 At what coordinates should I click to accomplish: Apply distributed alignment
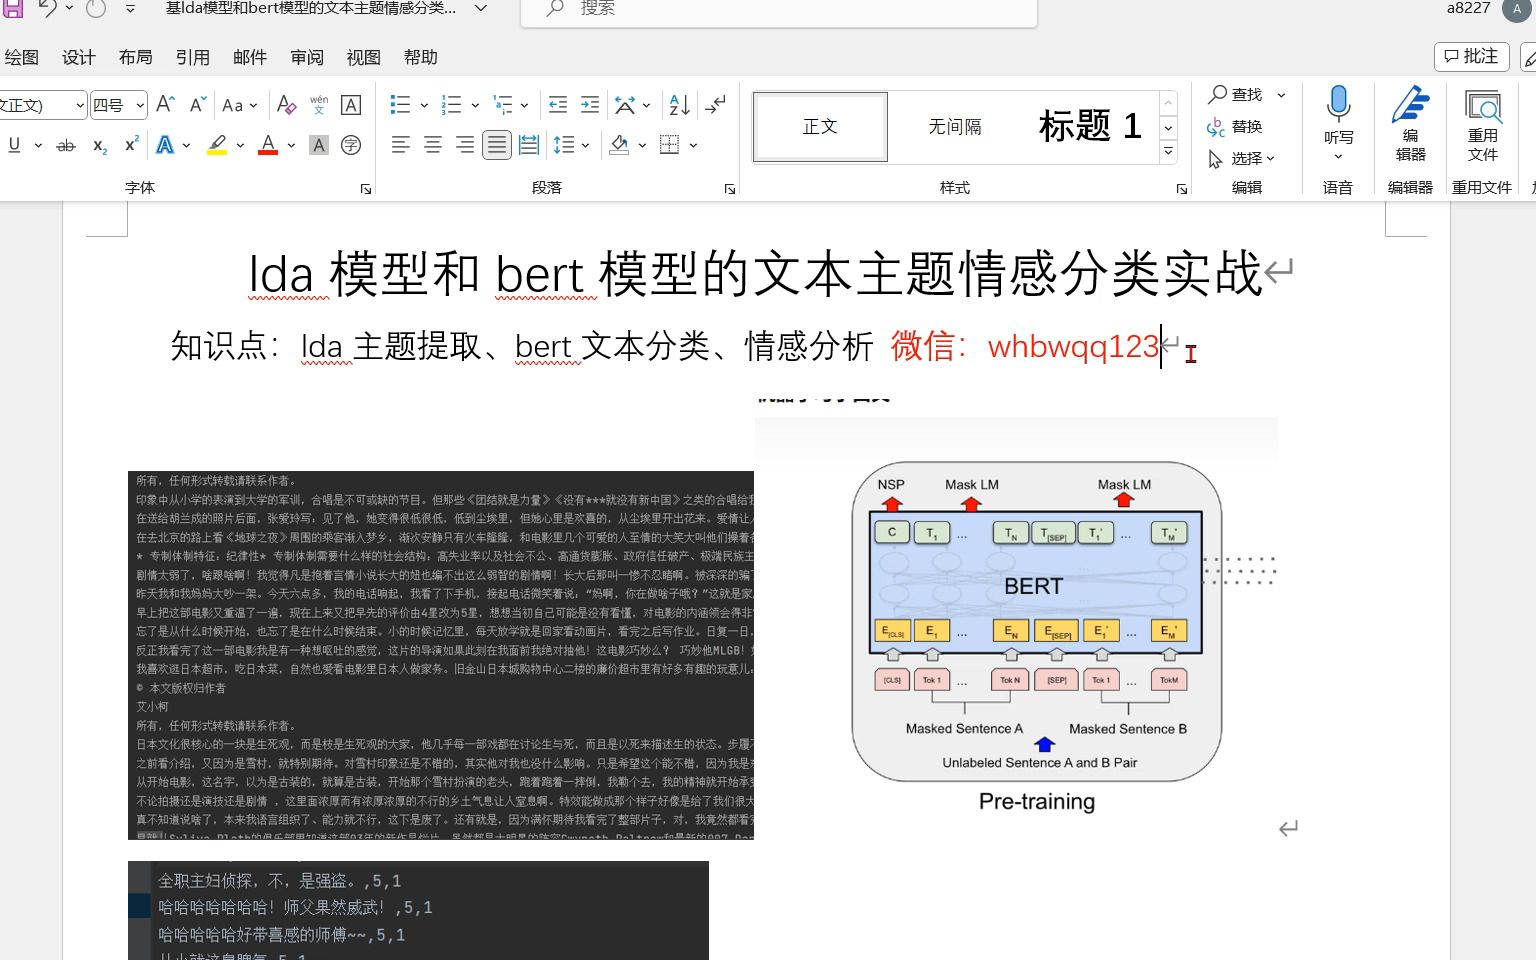coord(529,145)
